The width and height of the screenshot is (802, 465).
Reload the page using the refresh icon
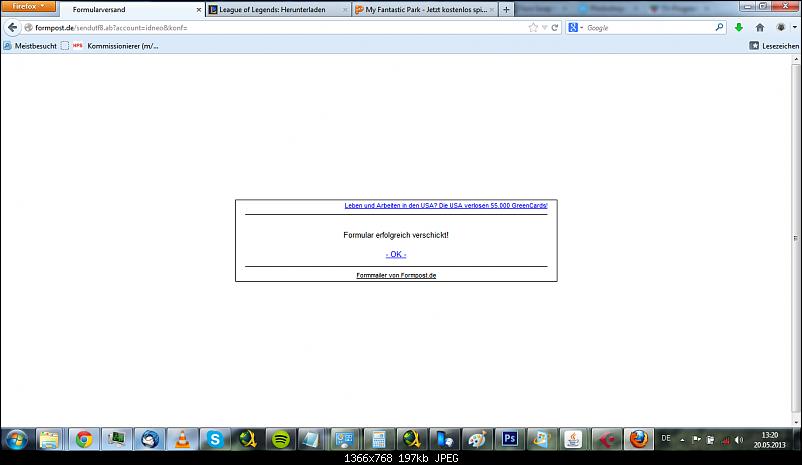(x=555, y=27)
